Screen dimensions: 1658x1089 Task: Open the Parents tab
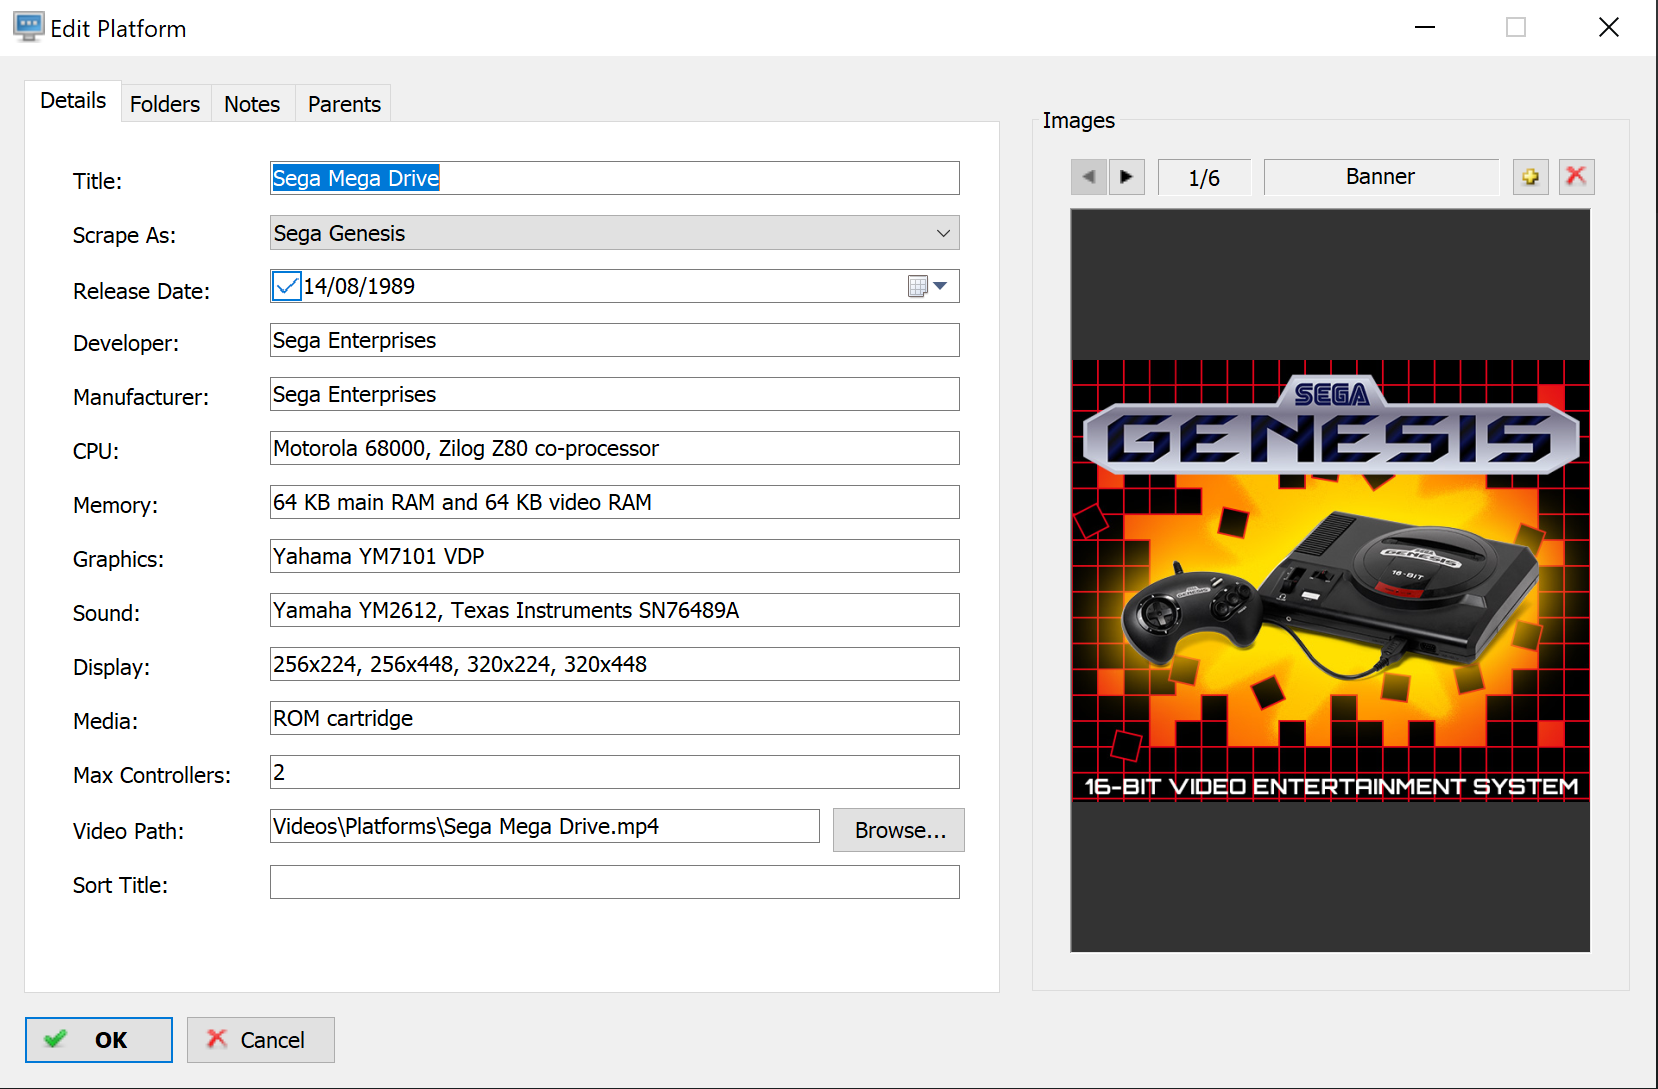(x=344, y=104)
